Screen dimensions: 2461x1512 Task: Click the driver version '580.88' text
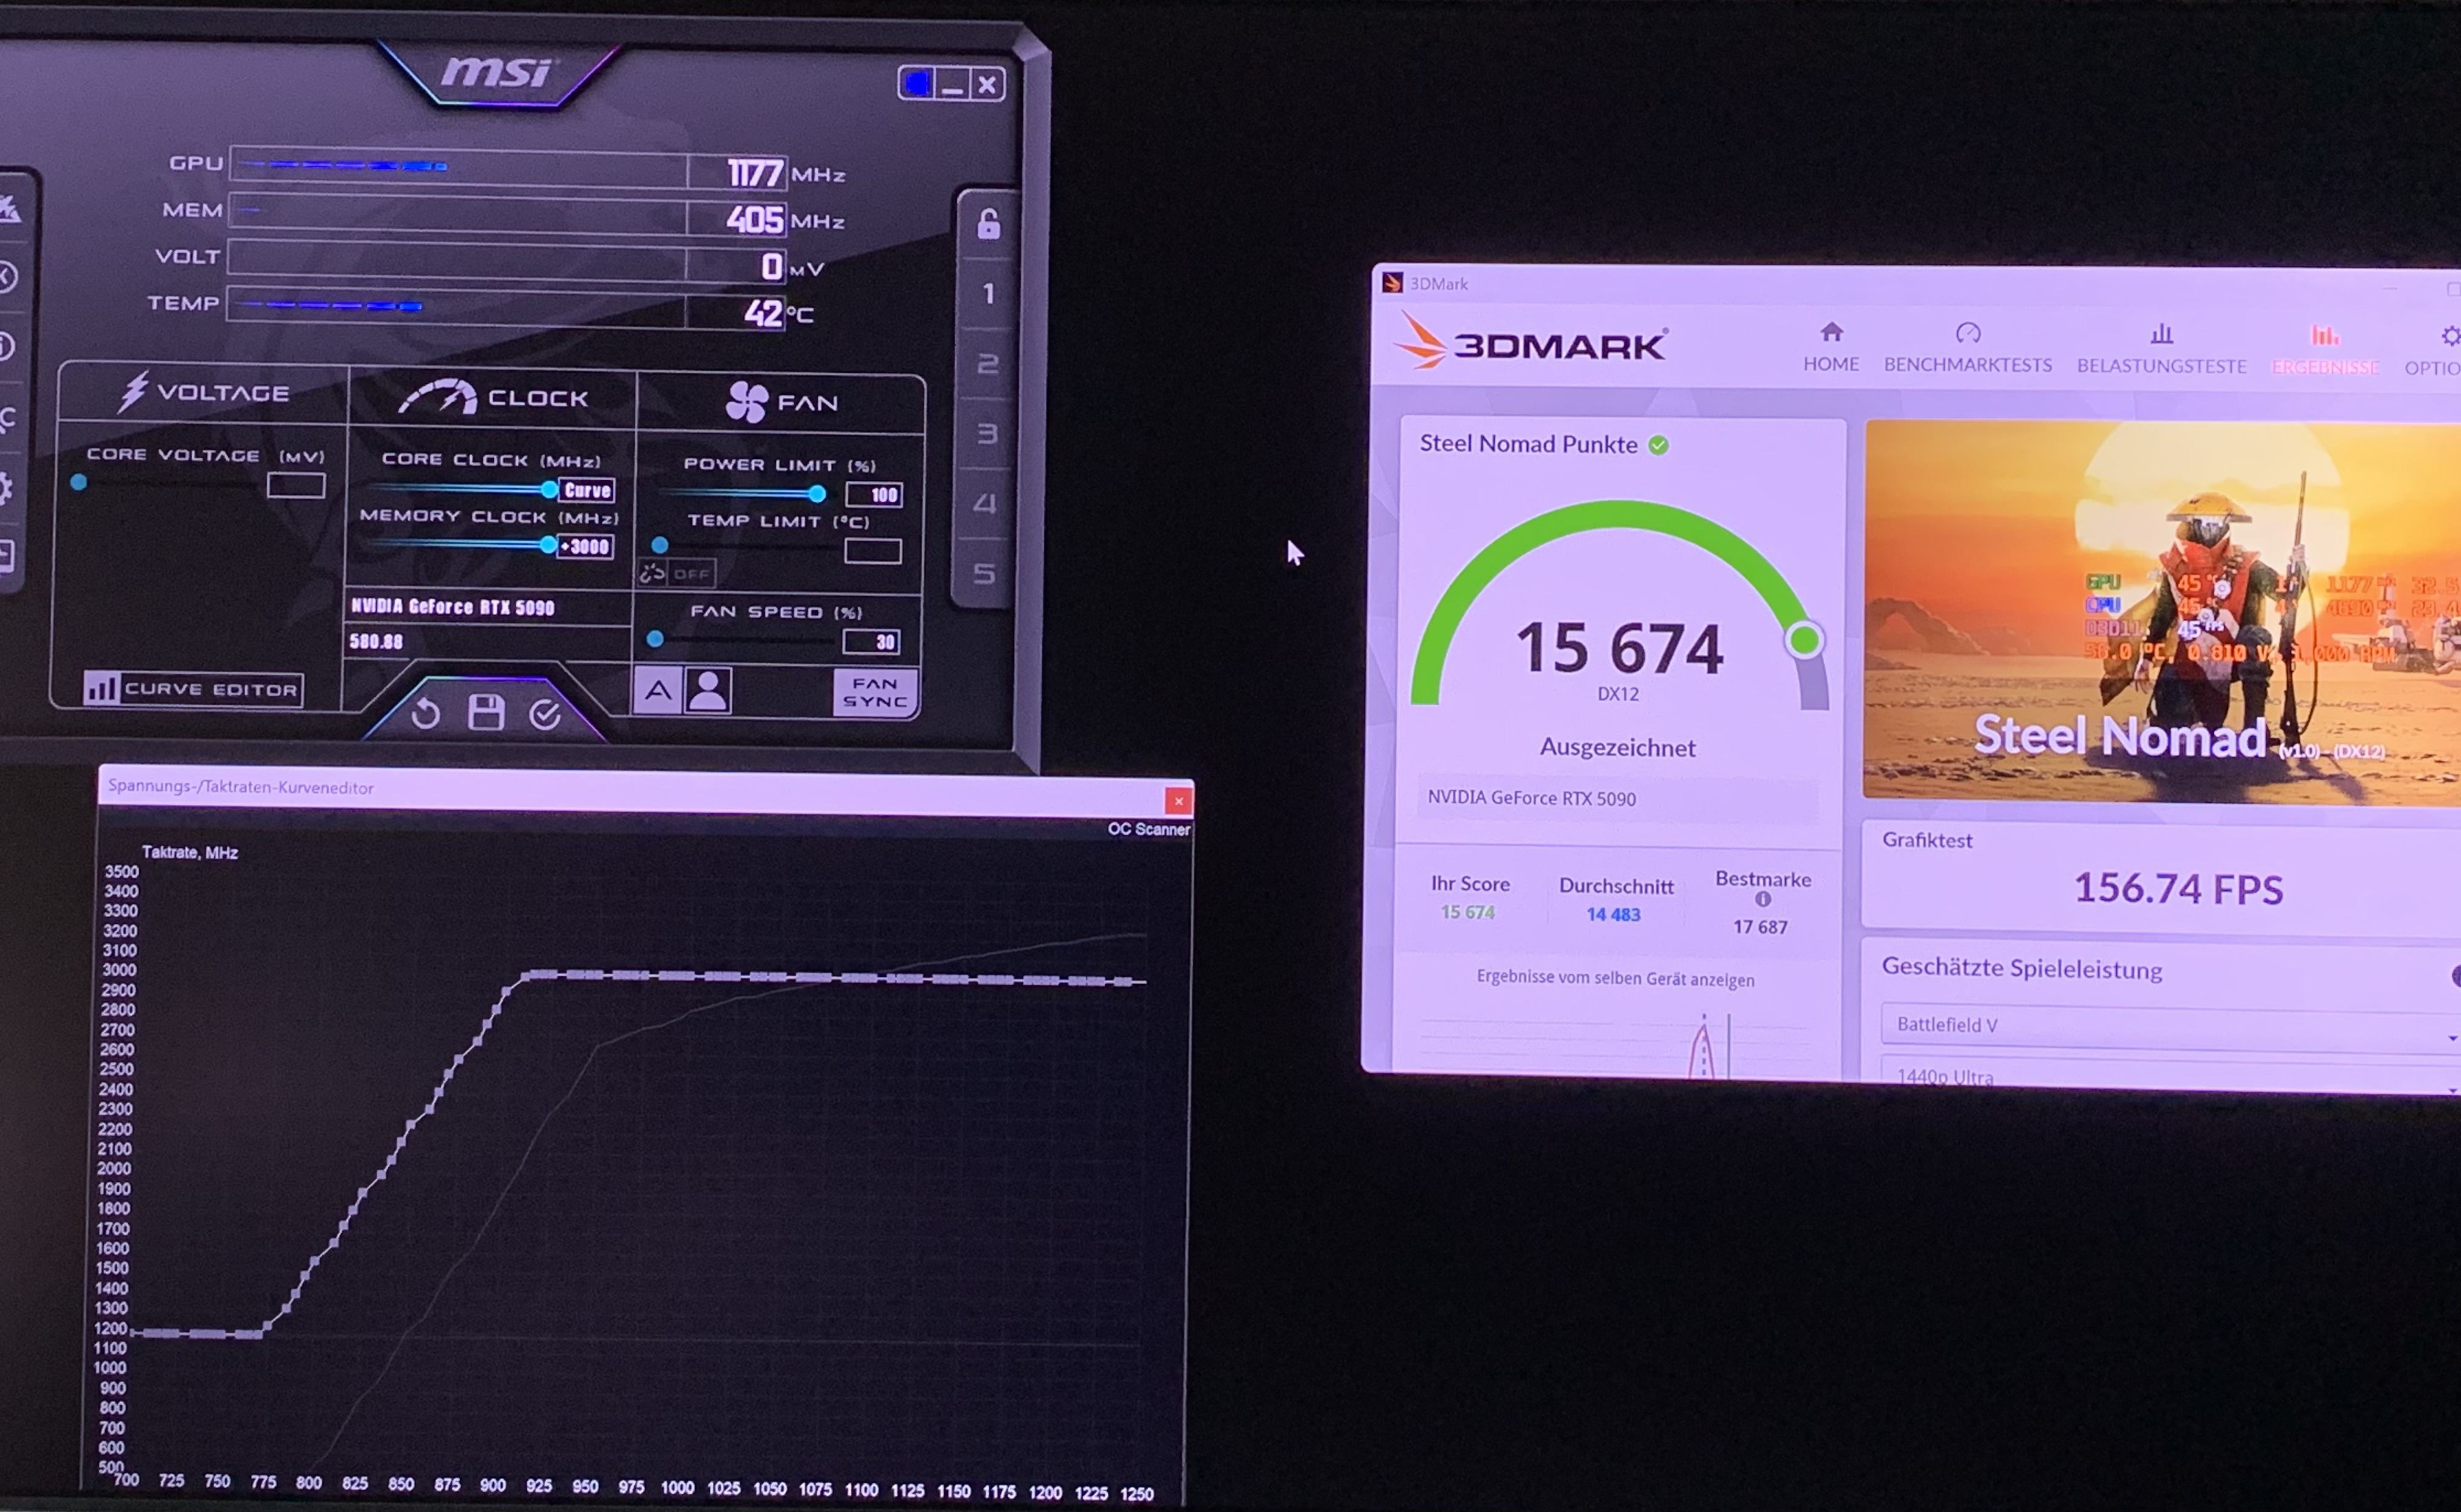(376, 641)
